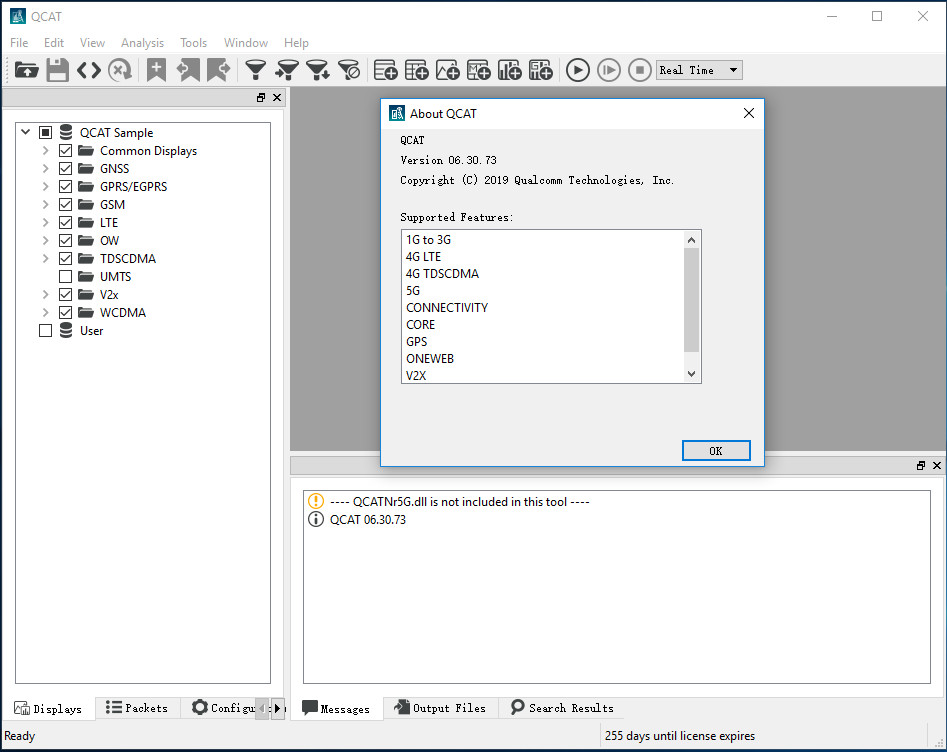Start playback with the Play toolbar icon
Viewport: 947px width, 752px height.
(x=578, y=70)
